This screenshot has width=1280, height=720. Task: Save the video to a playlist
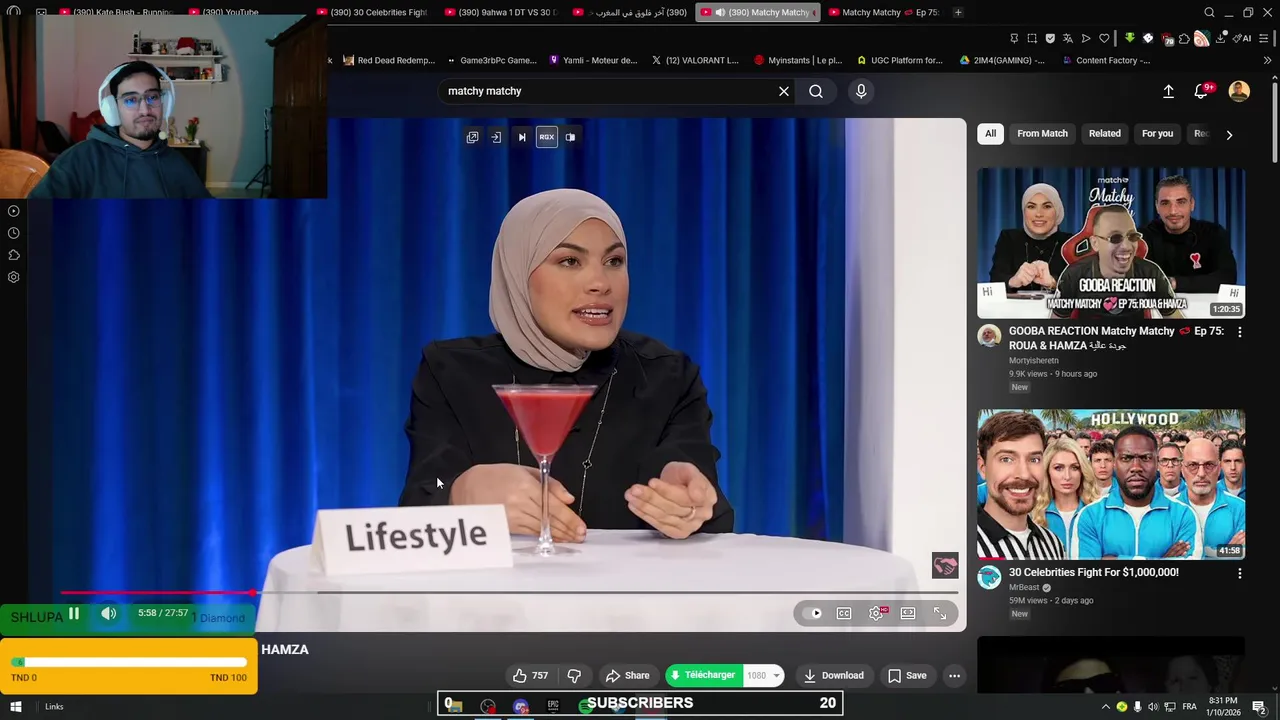(x=907, y=676)
